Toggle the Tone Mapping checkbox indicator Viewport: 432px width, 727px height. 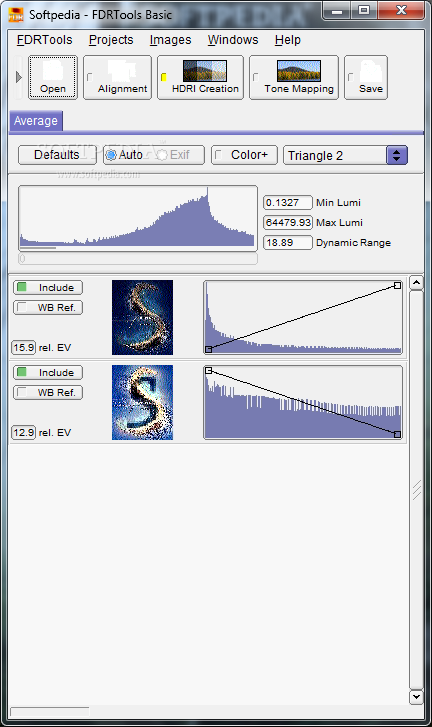click(x=255, y=77)
